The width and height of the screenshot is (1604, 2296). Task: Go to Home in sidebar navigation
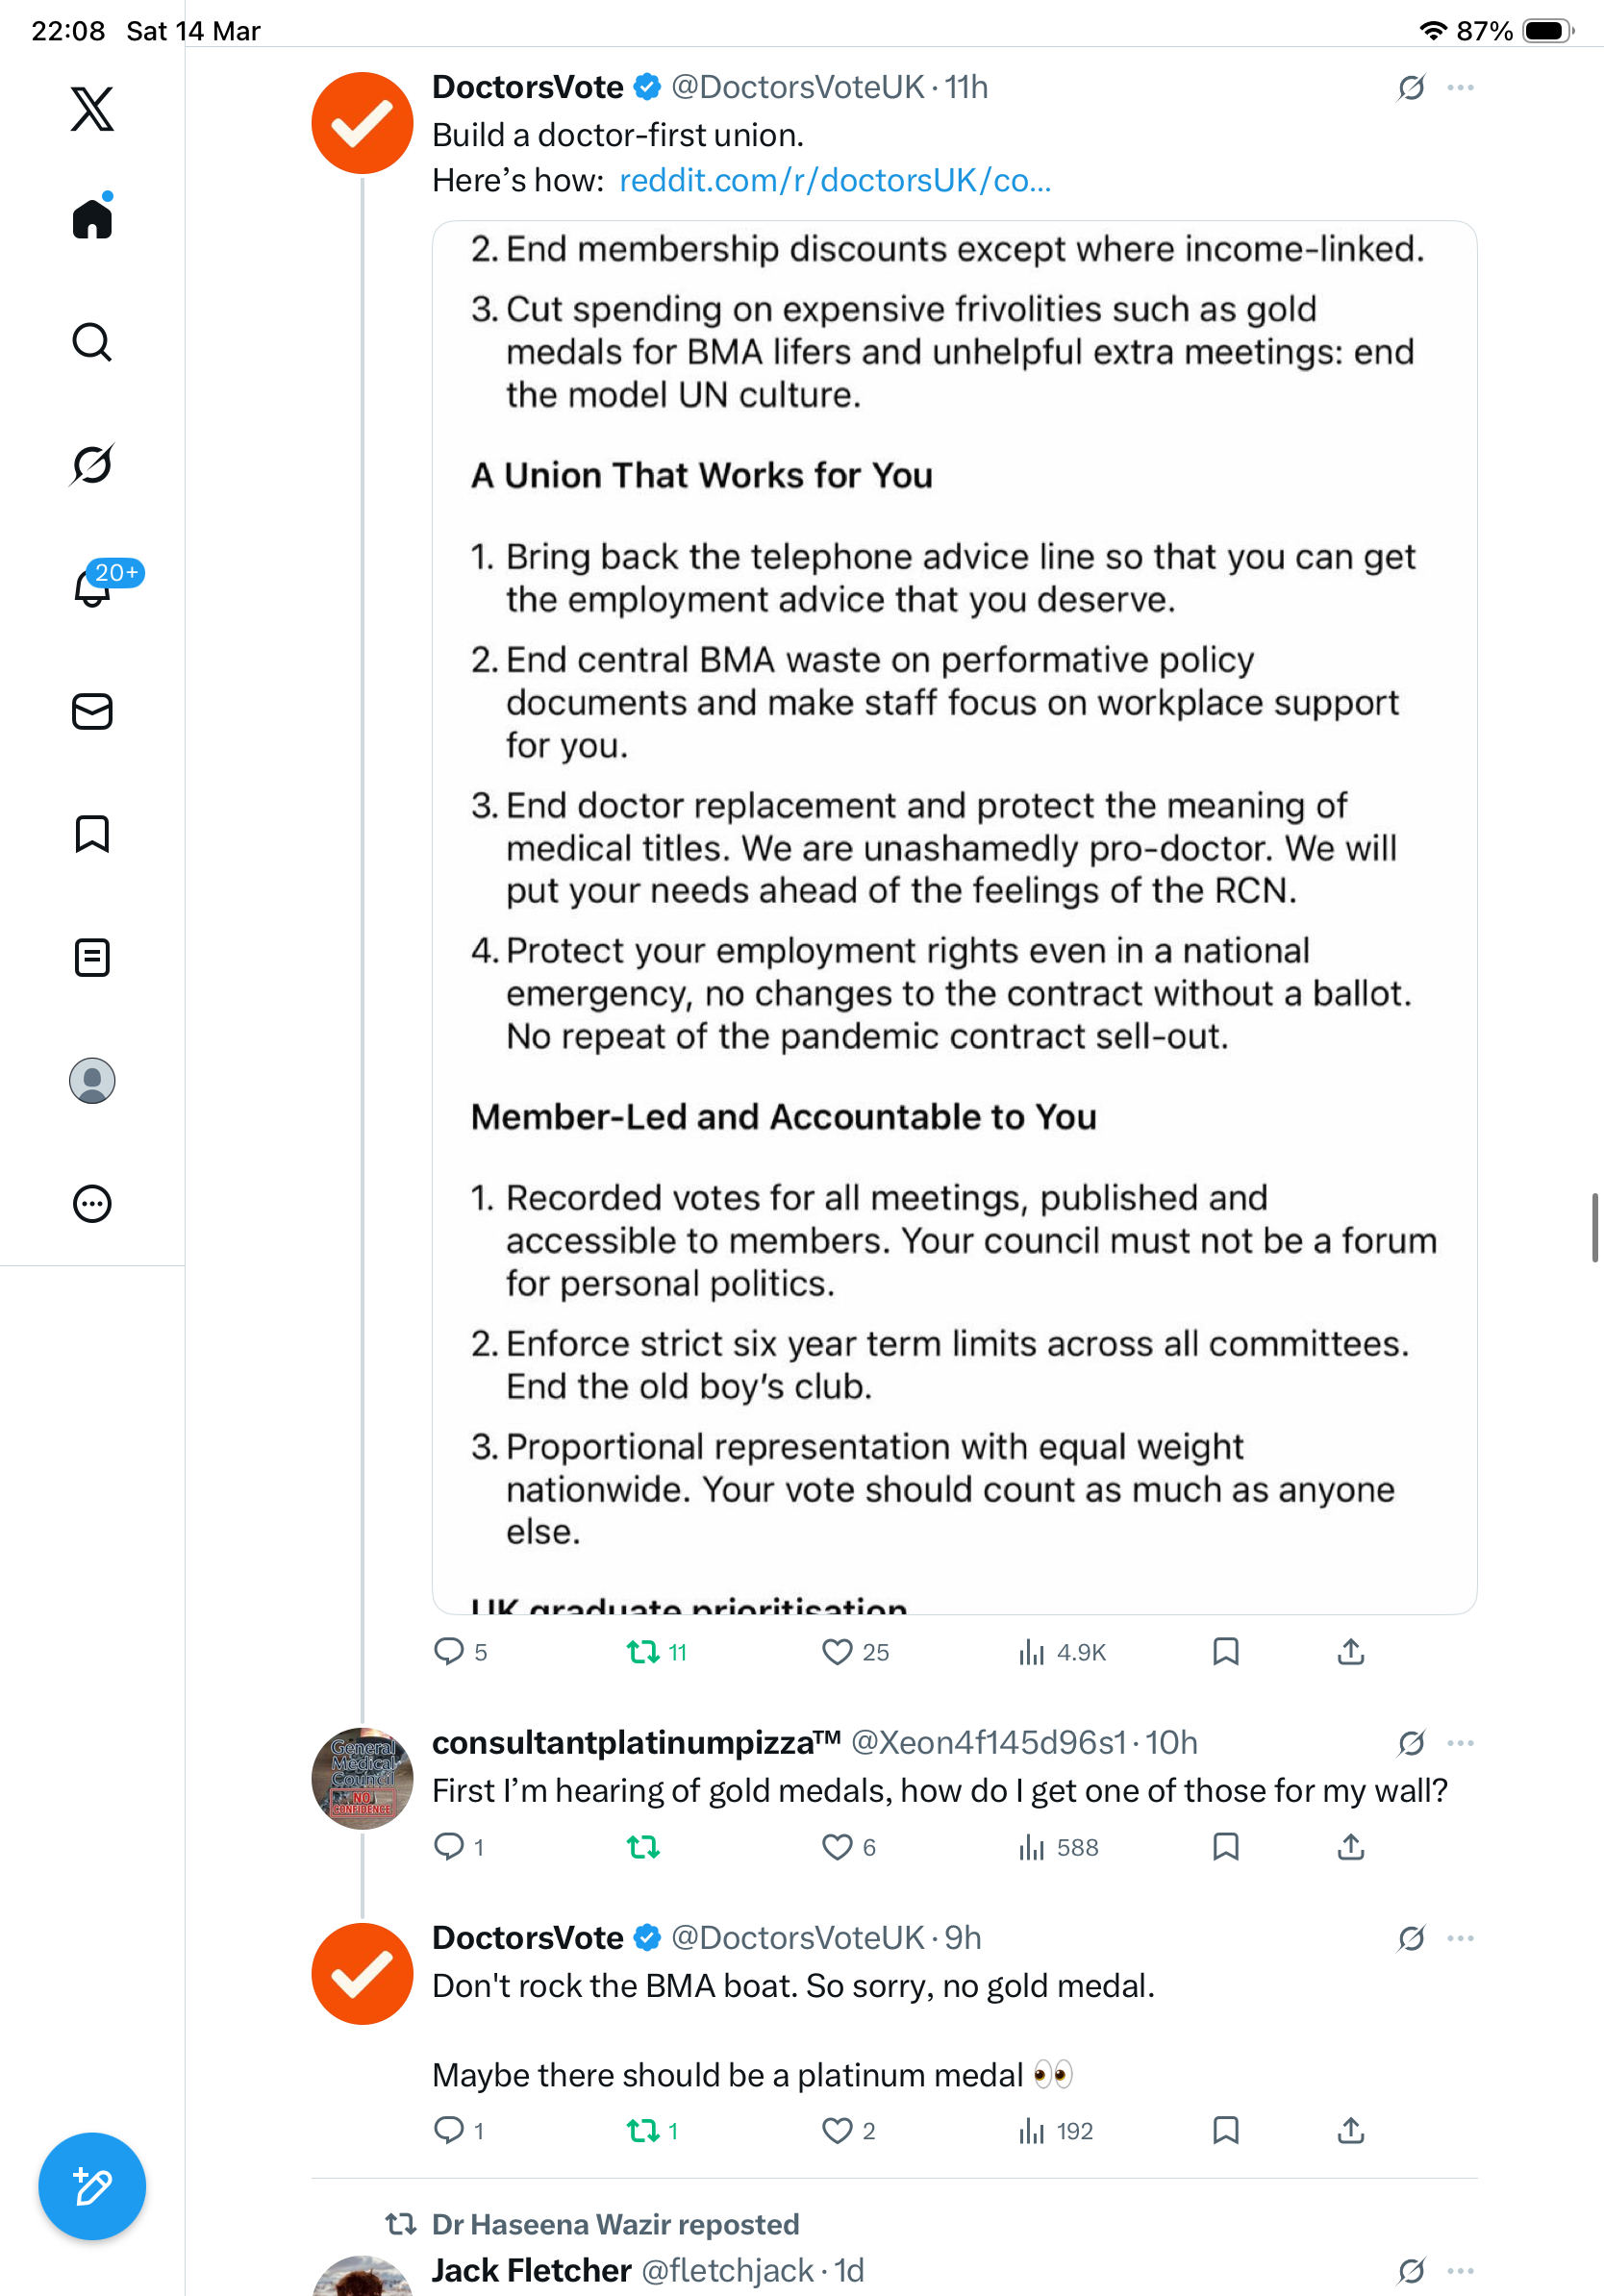(x=92, y=217)
